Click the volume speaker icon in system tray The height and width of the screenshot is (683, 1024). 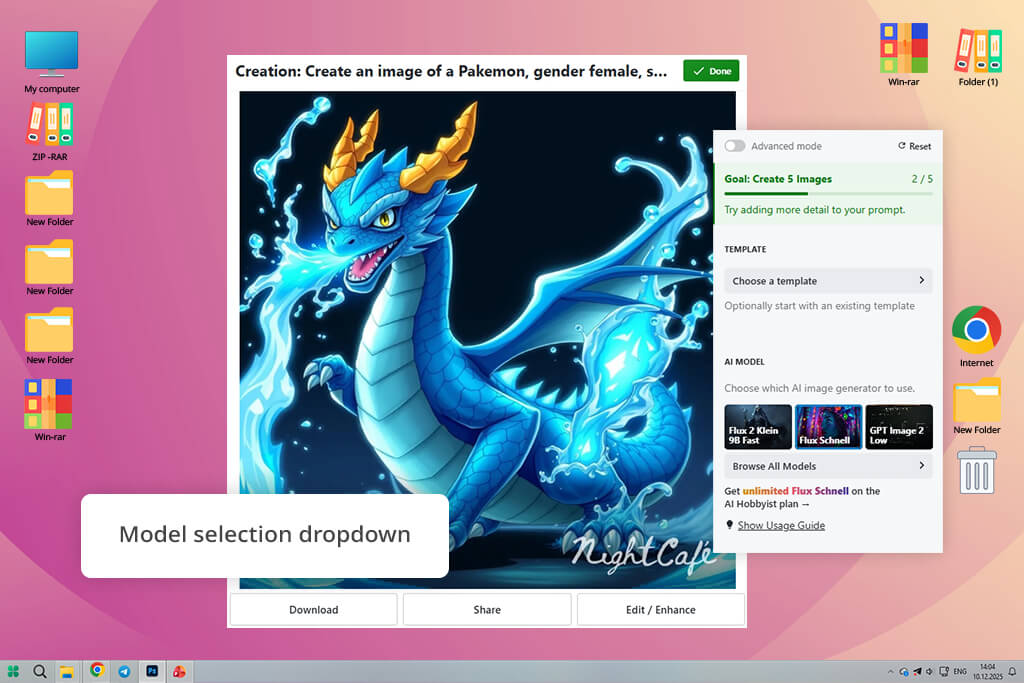click(929, 671)
